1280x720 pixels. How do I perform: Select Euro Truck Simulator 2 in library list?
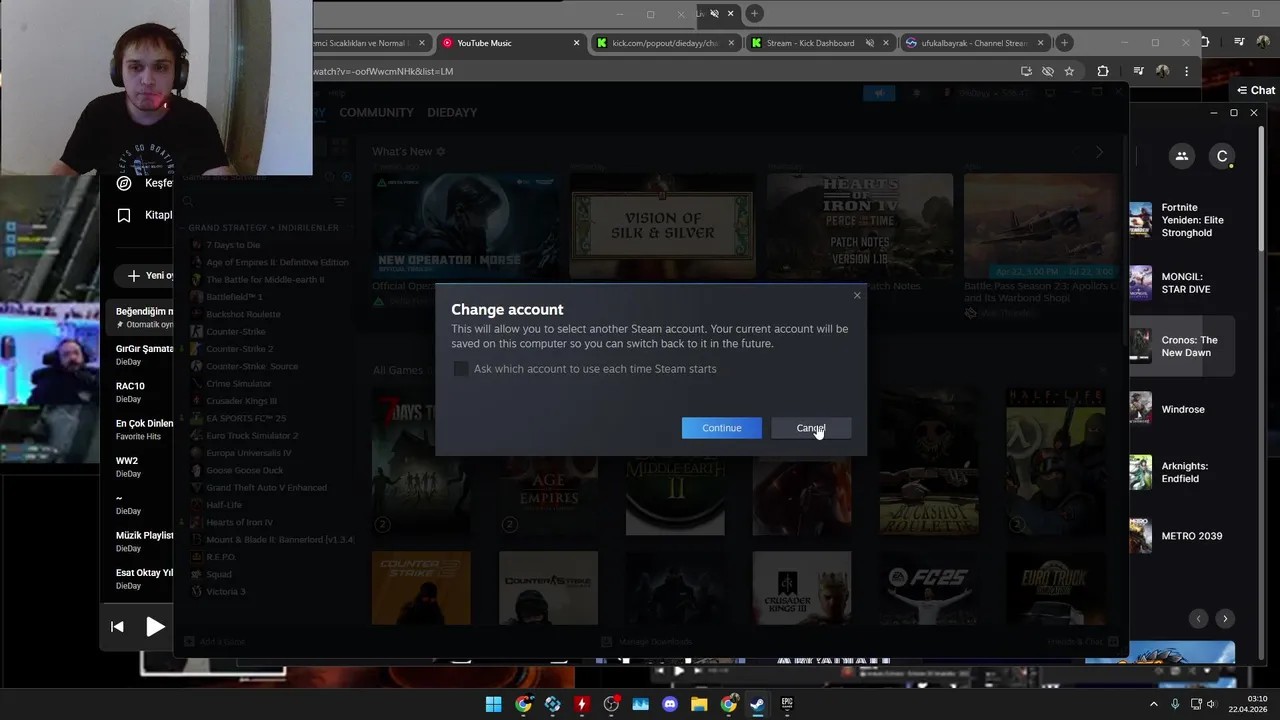(x=252, y=436)
